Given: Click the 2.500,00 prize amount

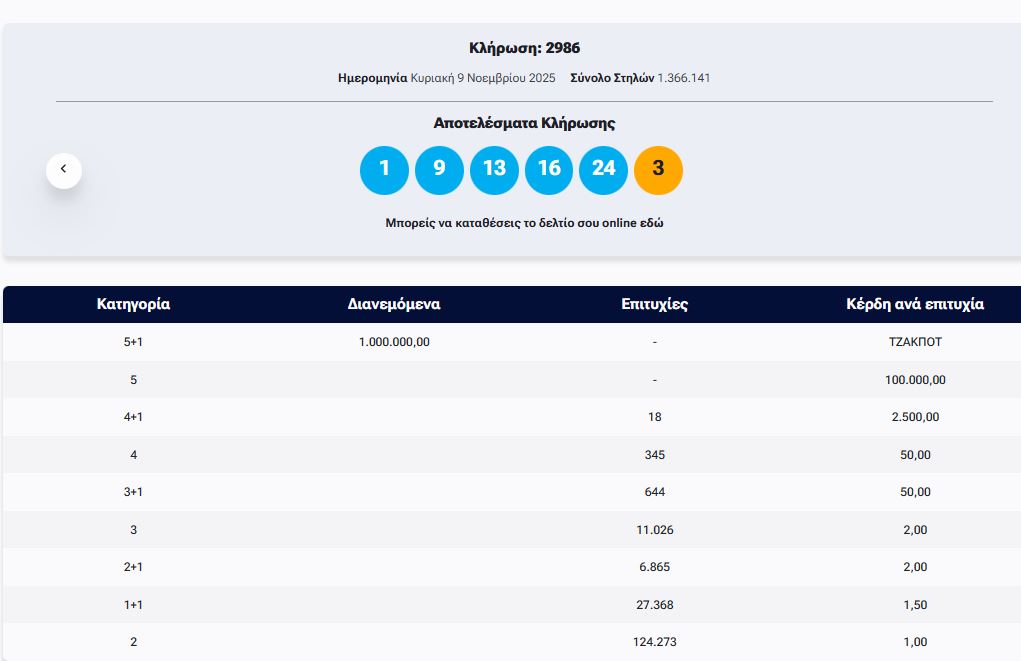Looking at the screenshot, I should tap(915, 417).
